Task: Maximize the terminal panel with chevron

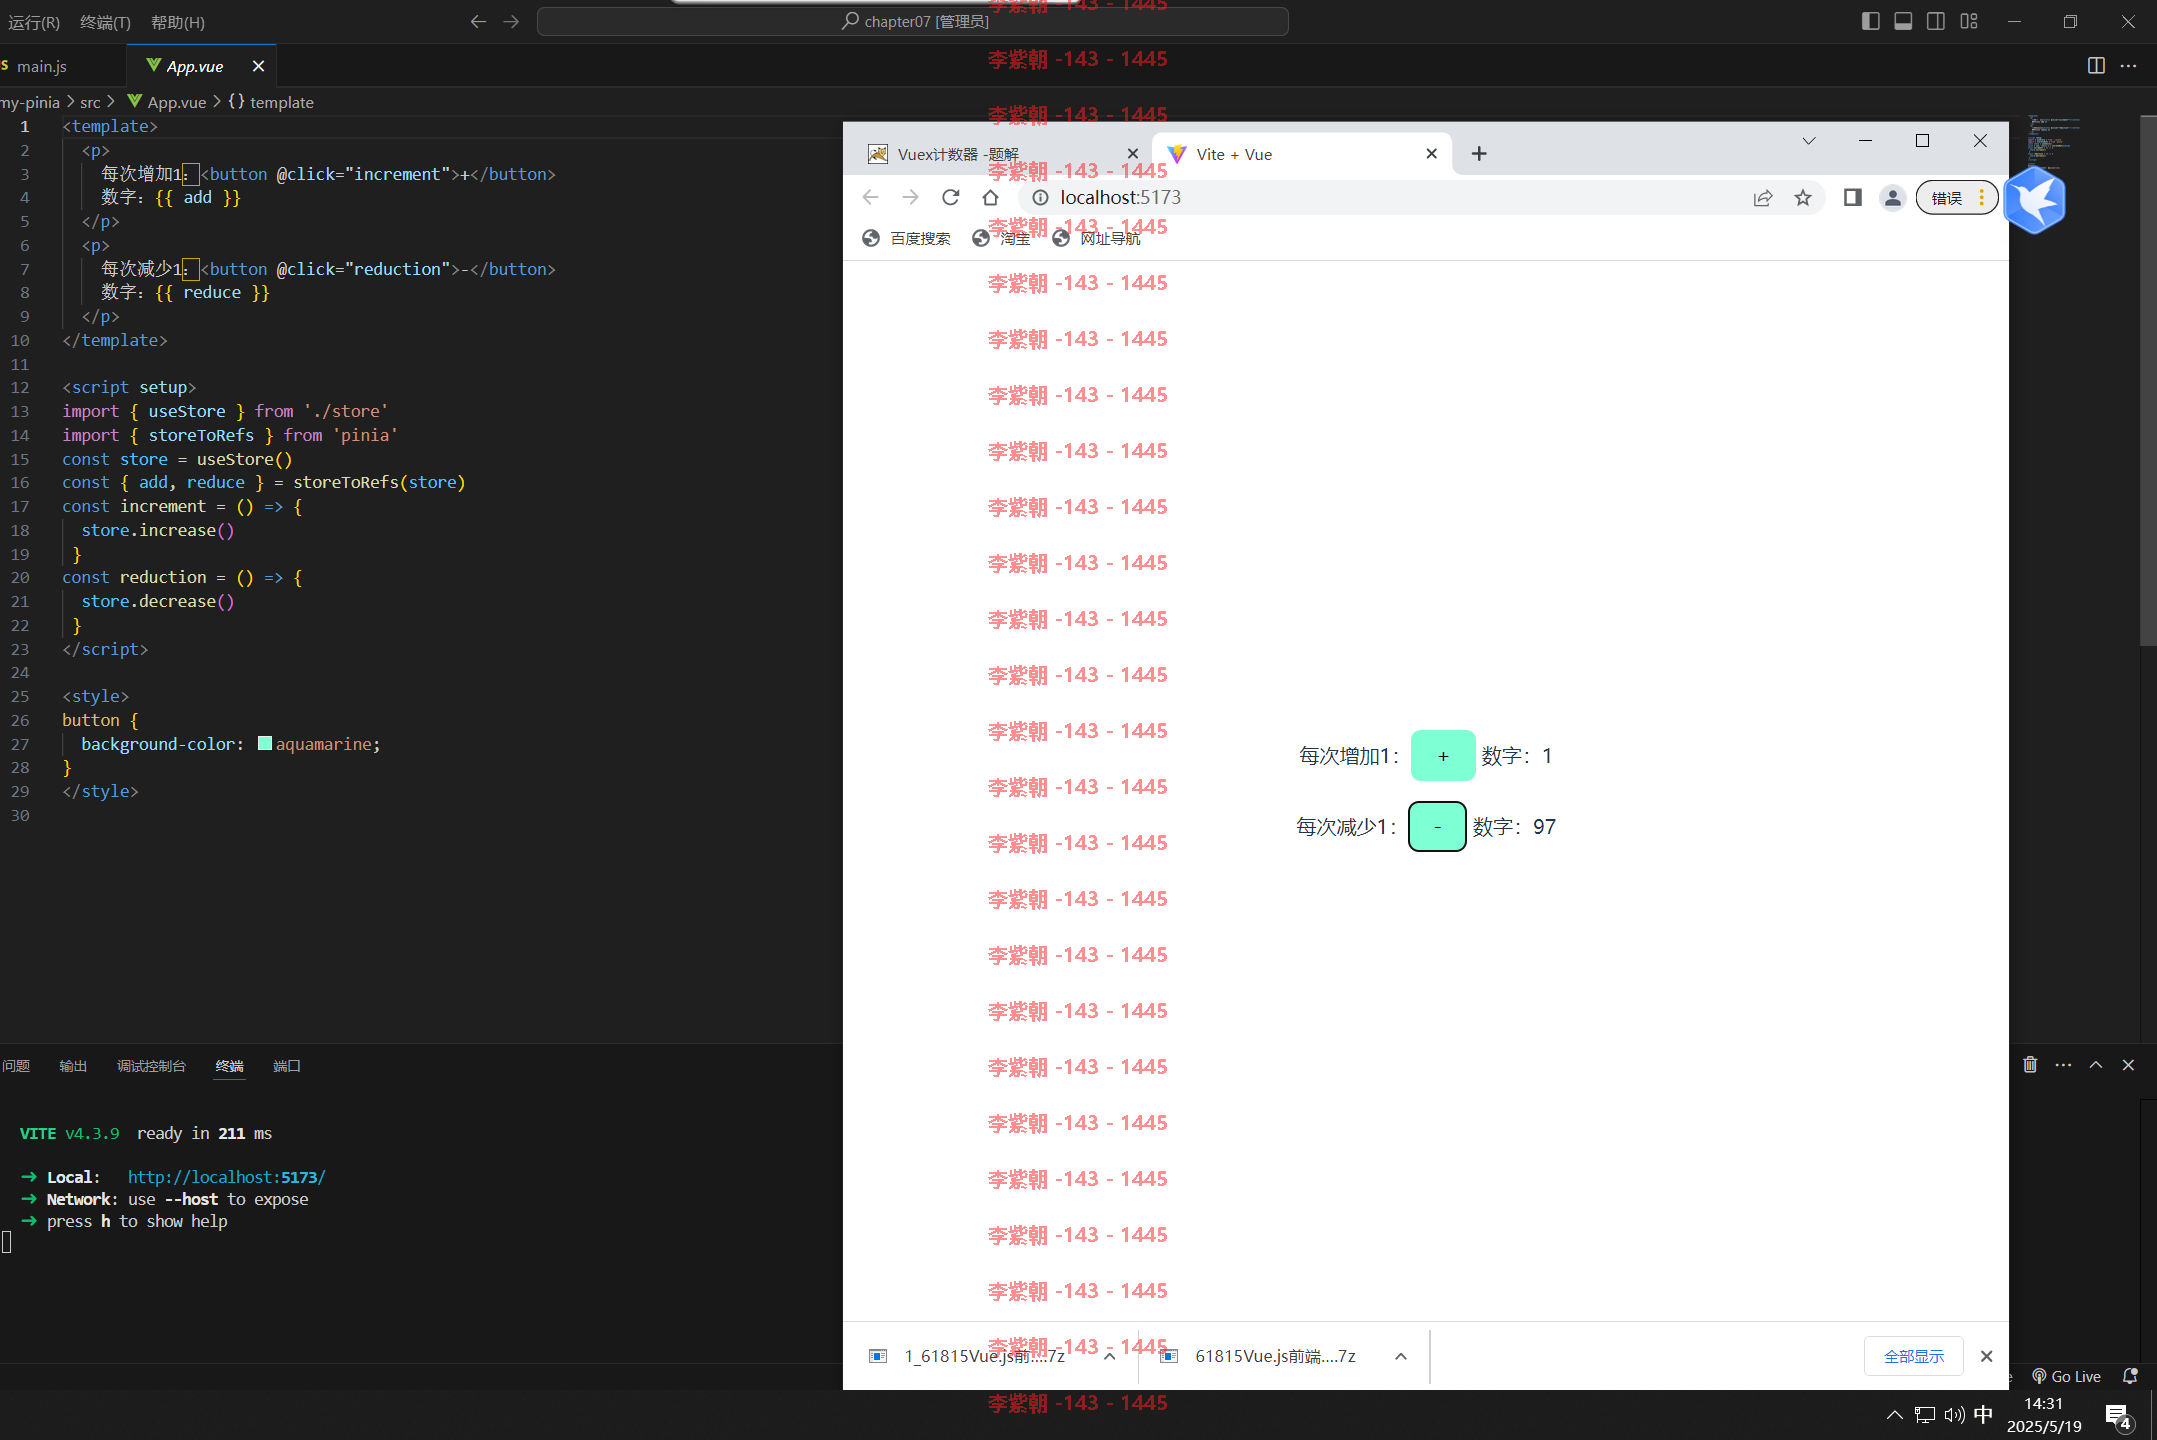Action: (x=2096, y=1065)
